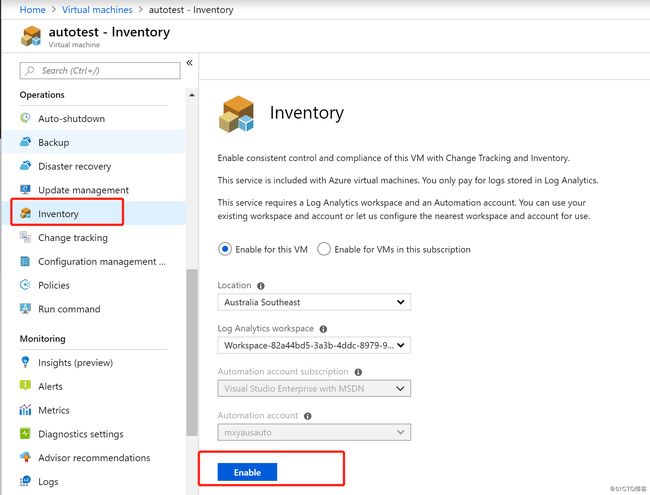Click the sidebar Search box
The image size is (650, 495).
100,70
